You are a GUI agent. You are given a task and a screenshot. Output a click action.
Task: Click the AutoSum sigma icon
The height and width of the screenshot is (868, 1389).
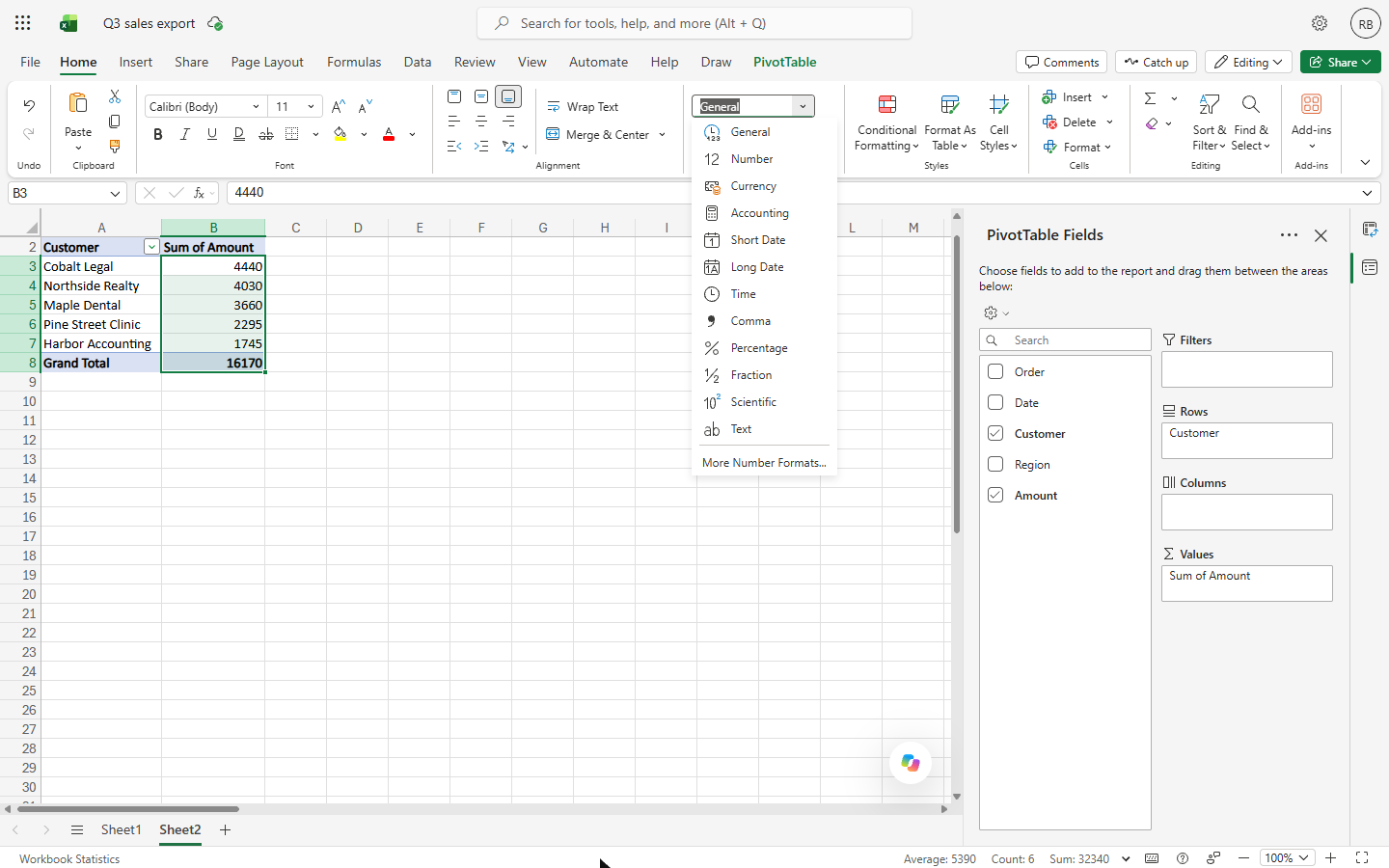pos(1150,98)
